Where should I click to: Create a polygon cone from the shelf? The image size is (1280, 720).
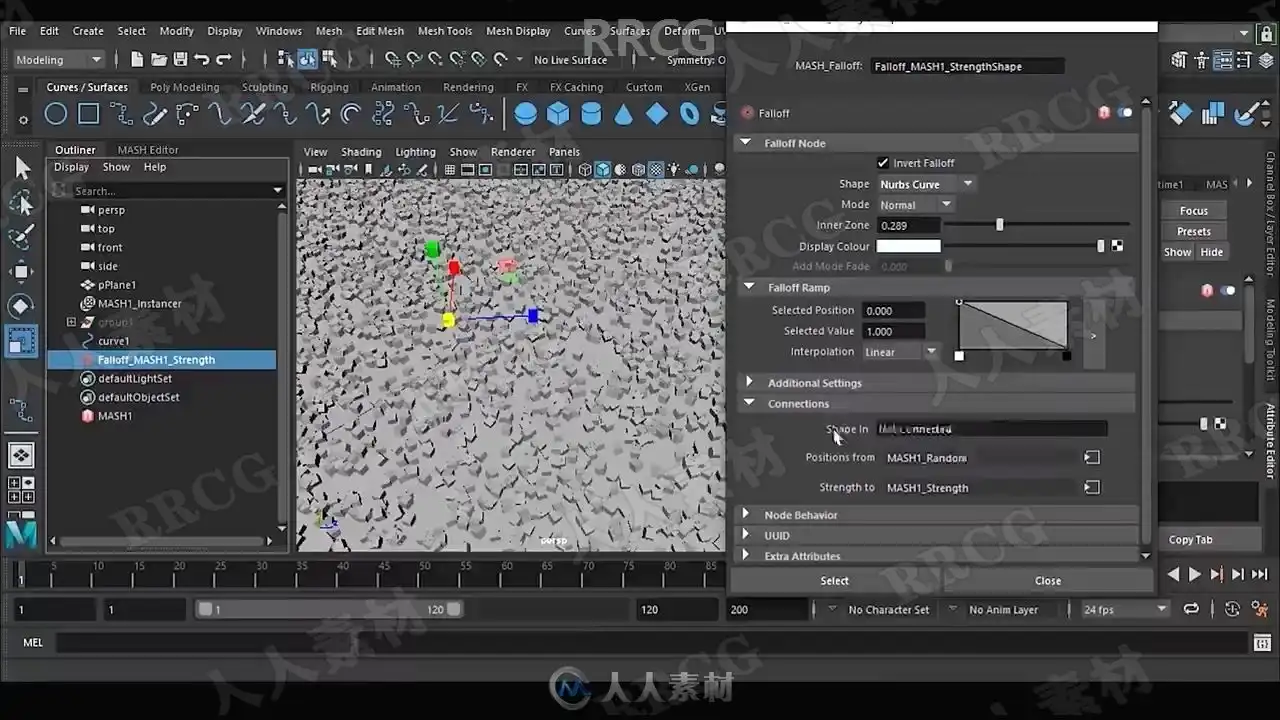pyautogui.click(x=624, y=114)
